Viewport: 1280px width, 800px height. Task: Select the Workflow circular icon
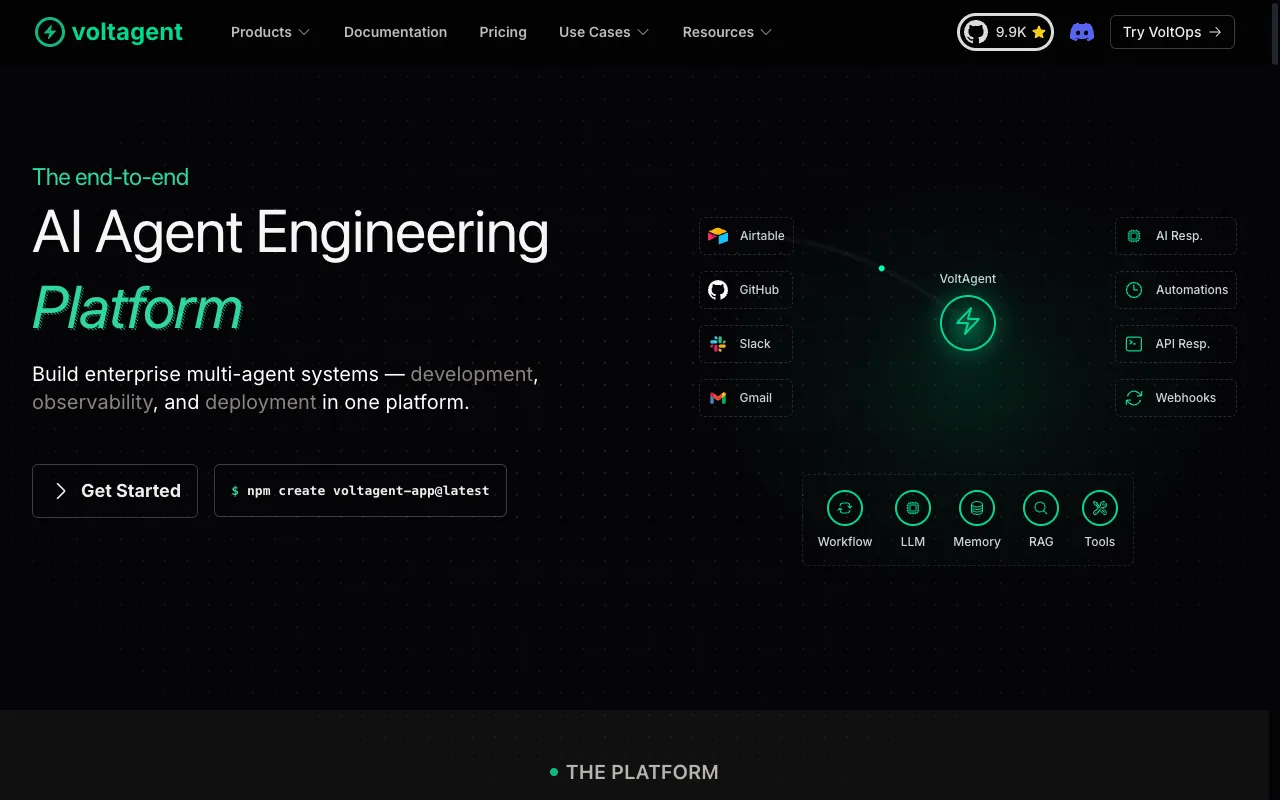point(845,508)
